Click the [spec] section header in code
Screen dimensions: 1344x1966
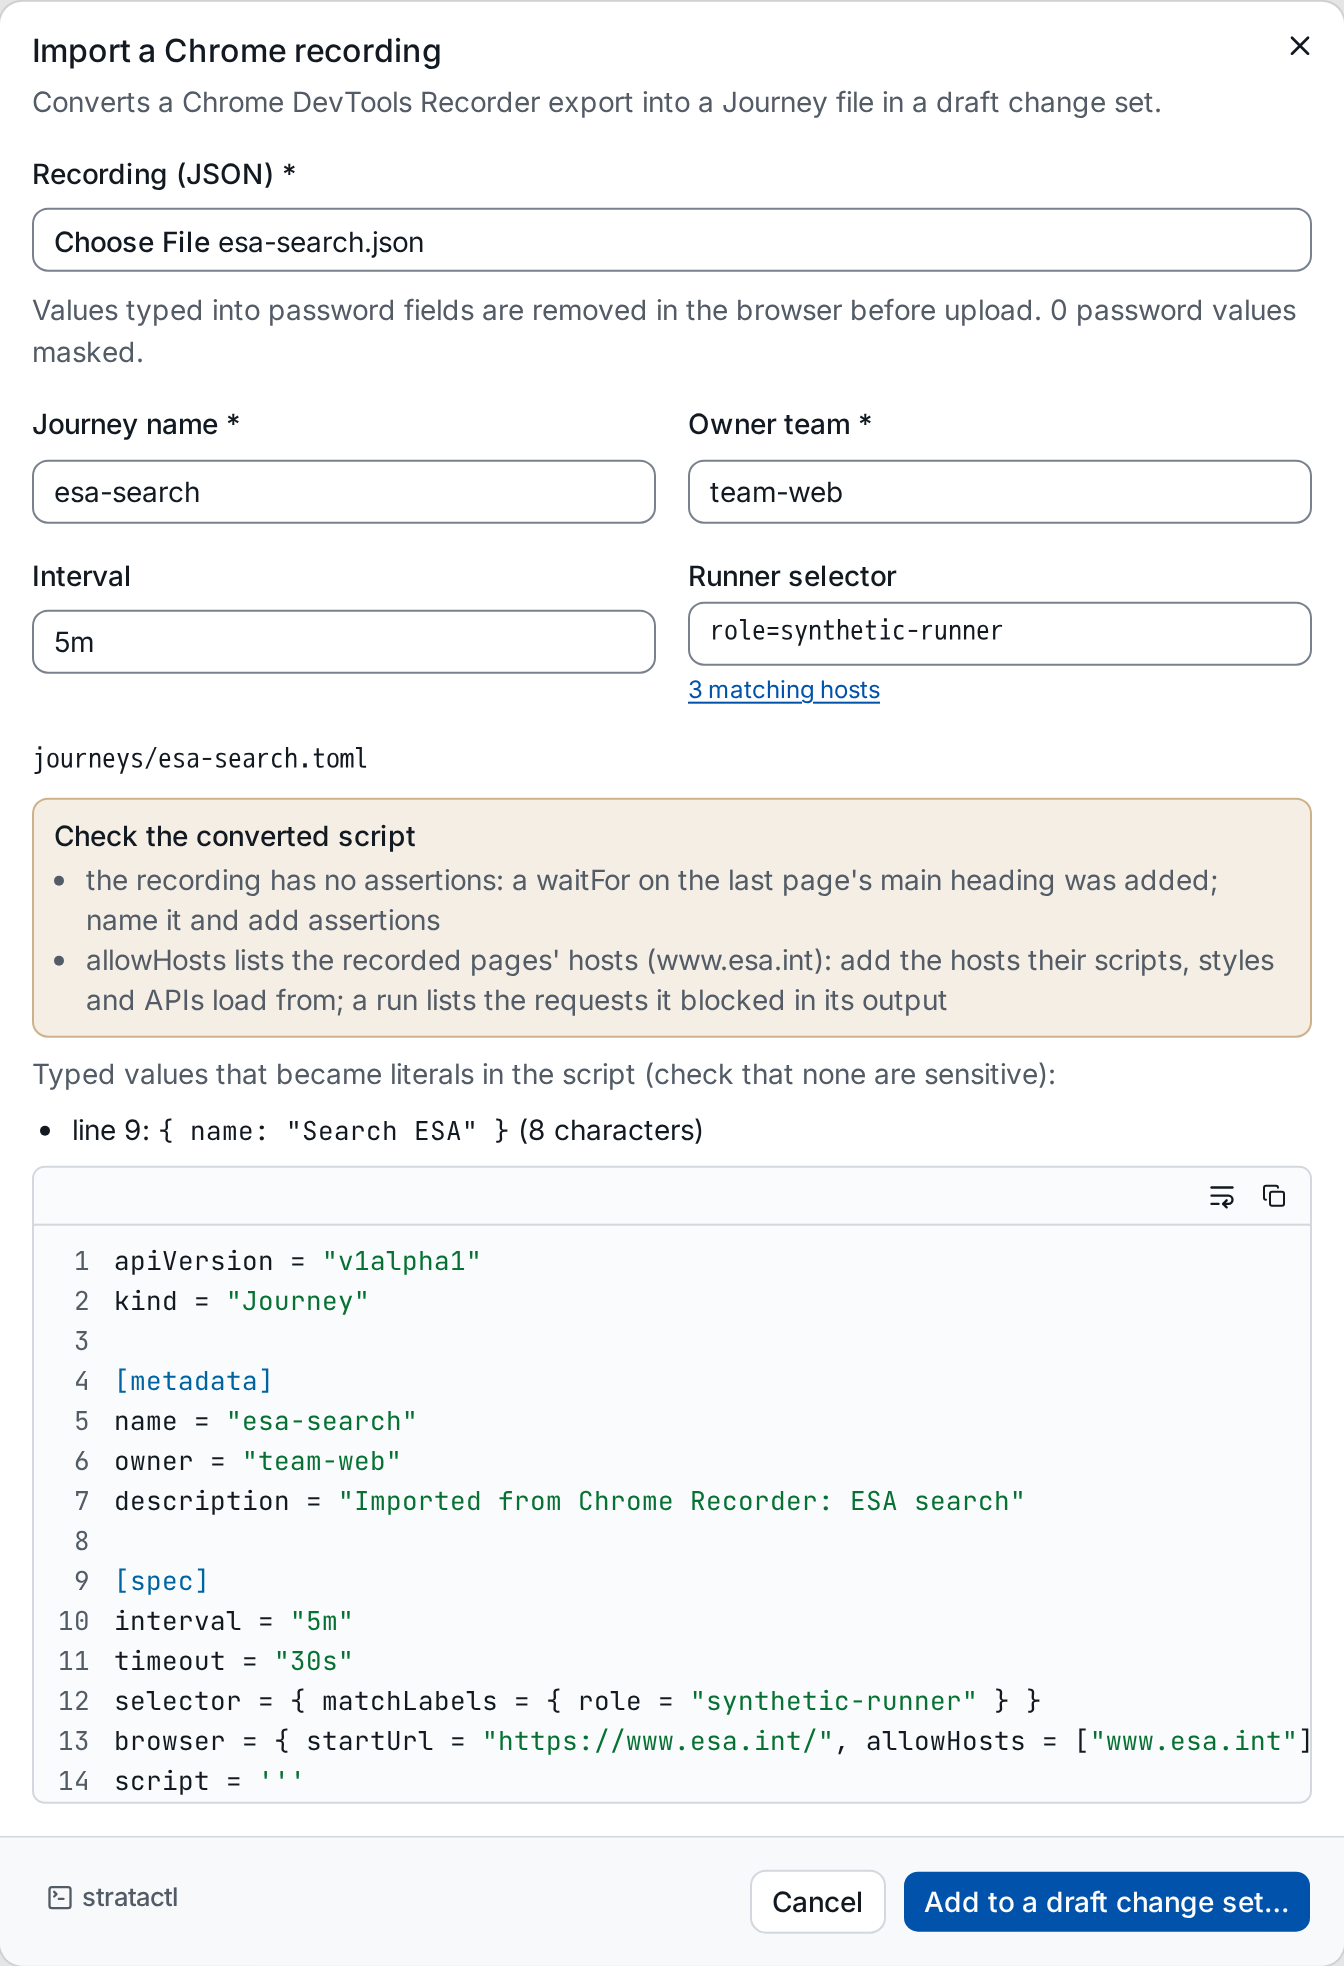[x=161, y=1581]
